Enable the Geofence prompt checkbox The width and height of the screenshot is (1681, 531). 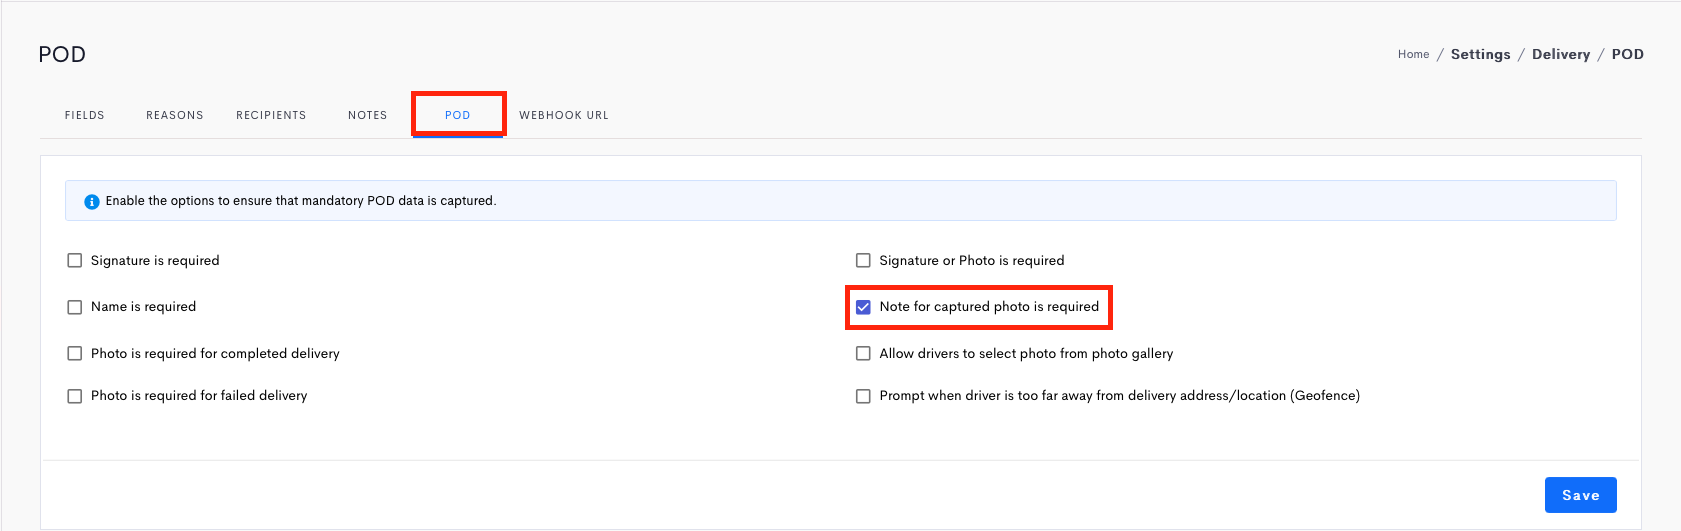point(863,396)
